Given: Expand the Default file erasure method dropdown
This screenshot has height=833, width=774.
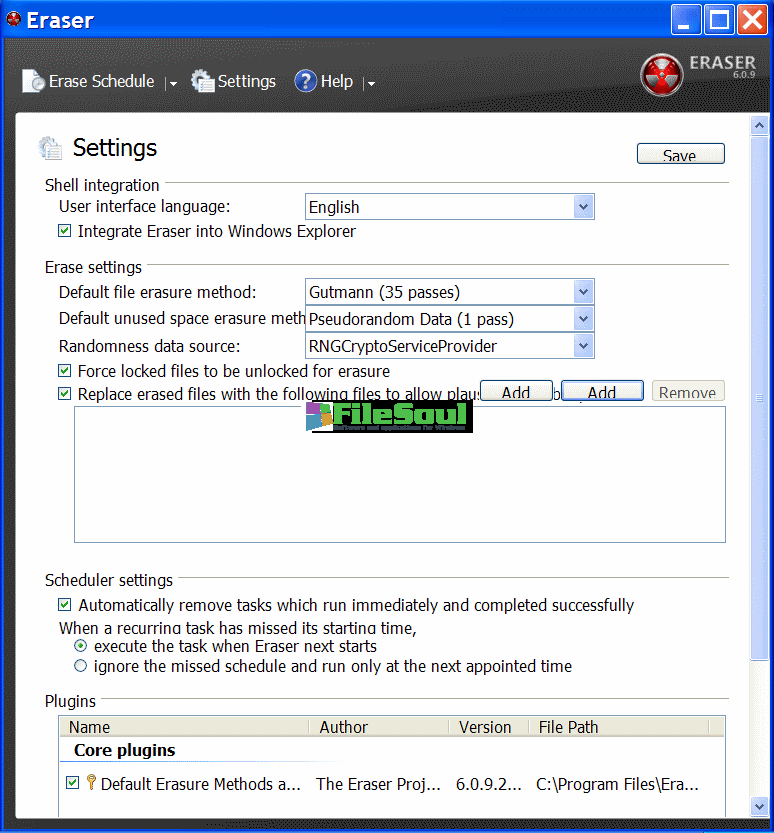Looking at the screenshot, I should [x=584, y=292].
